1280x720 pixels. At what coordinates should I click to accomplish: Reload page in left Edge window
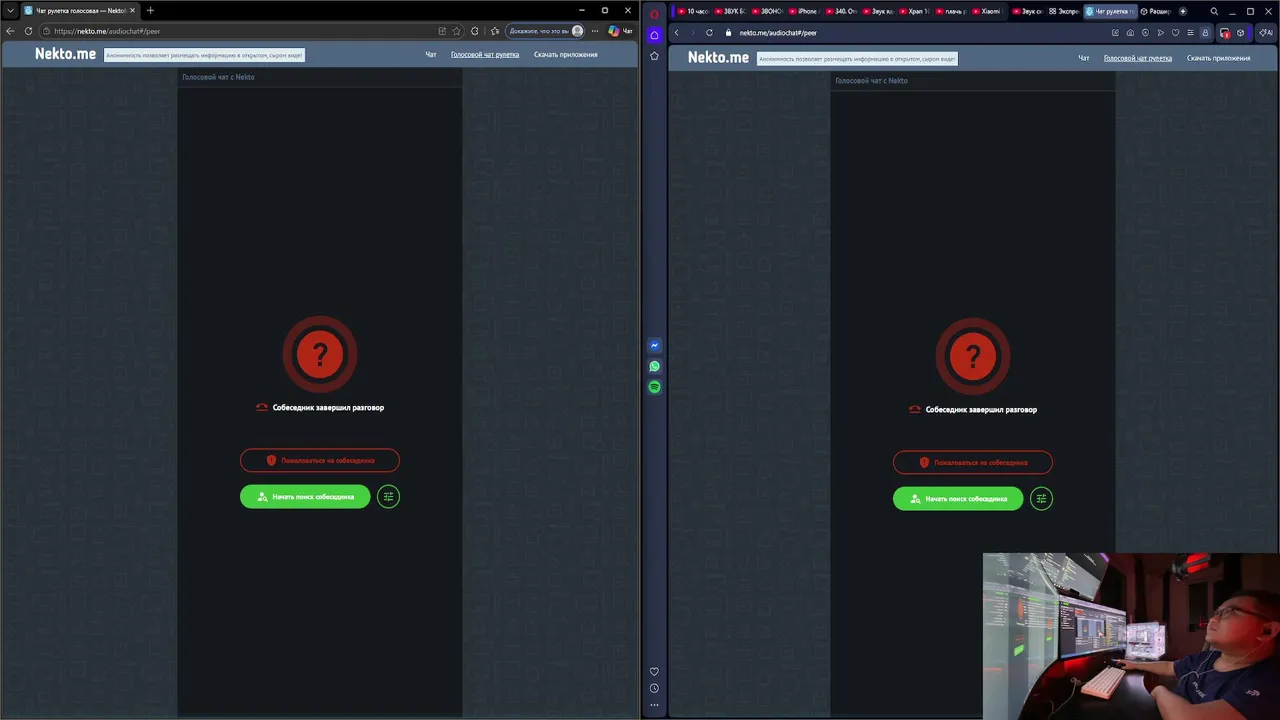[28, 31]
